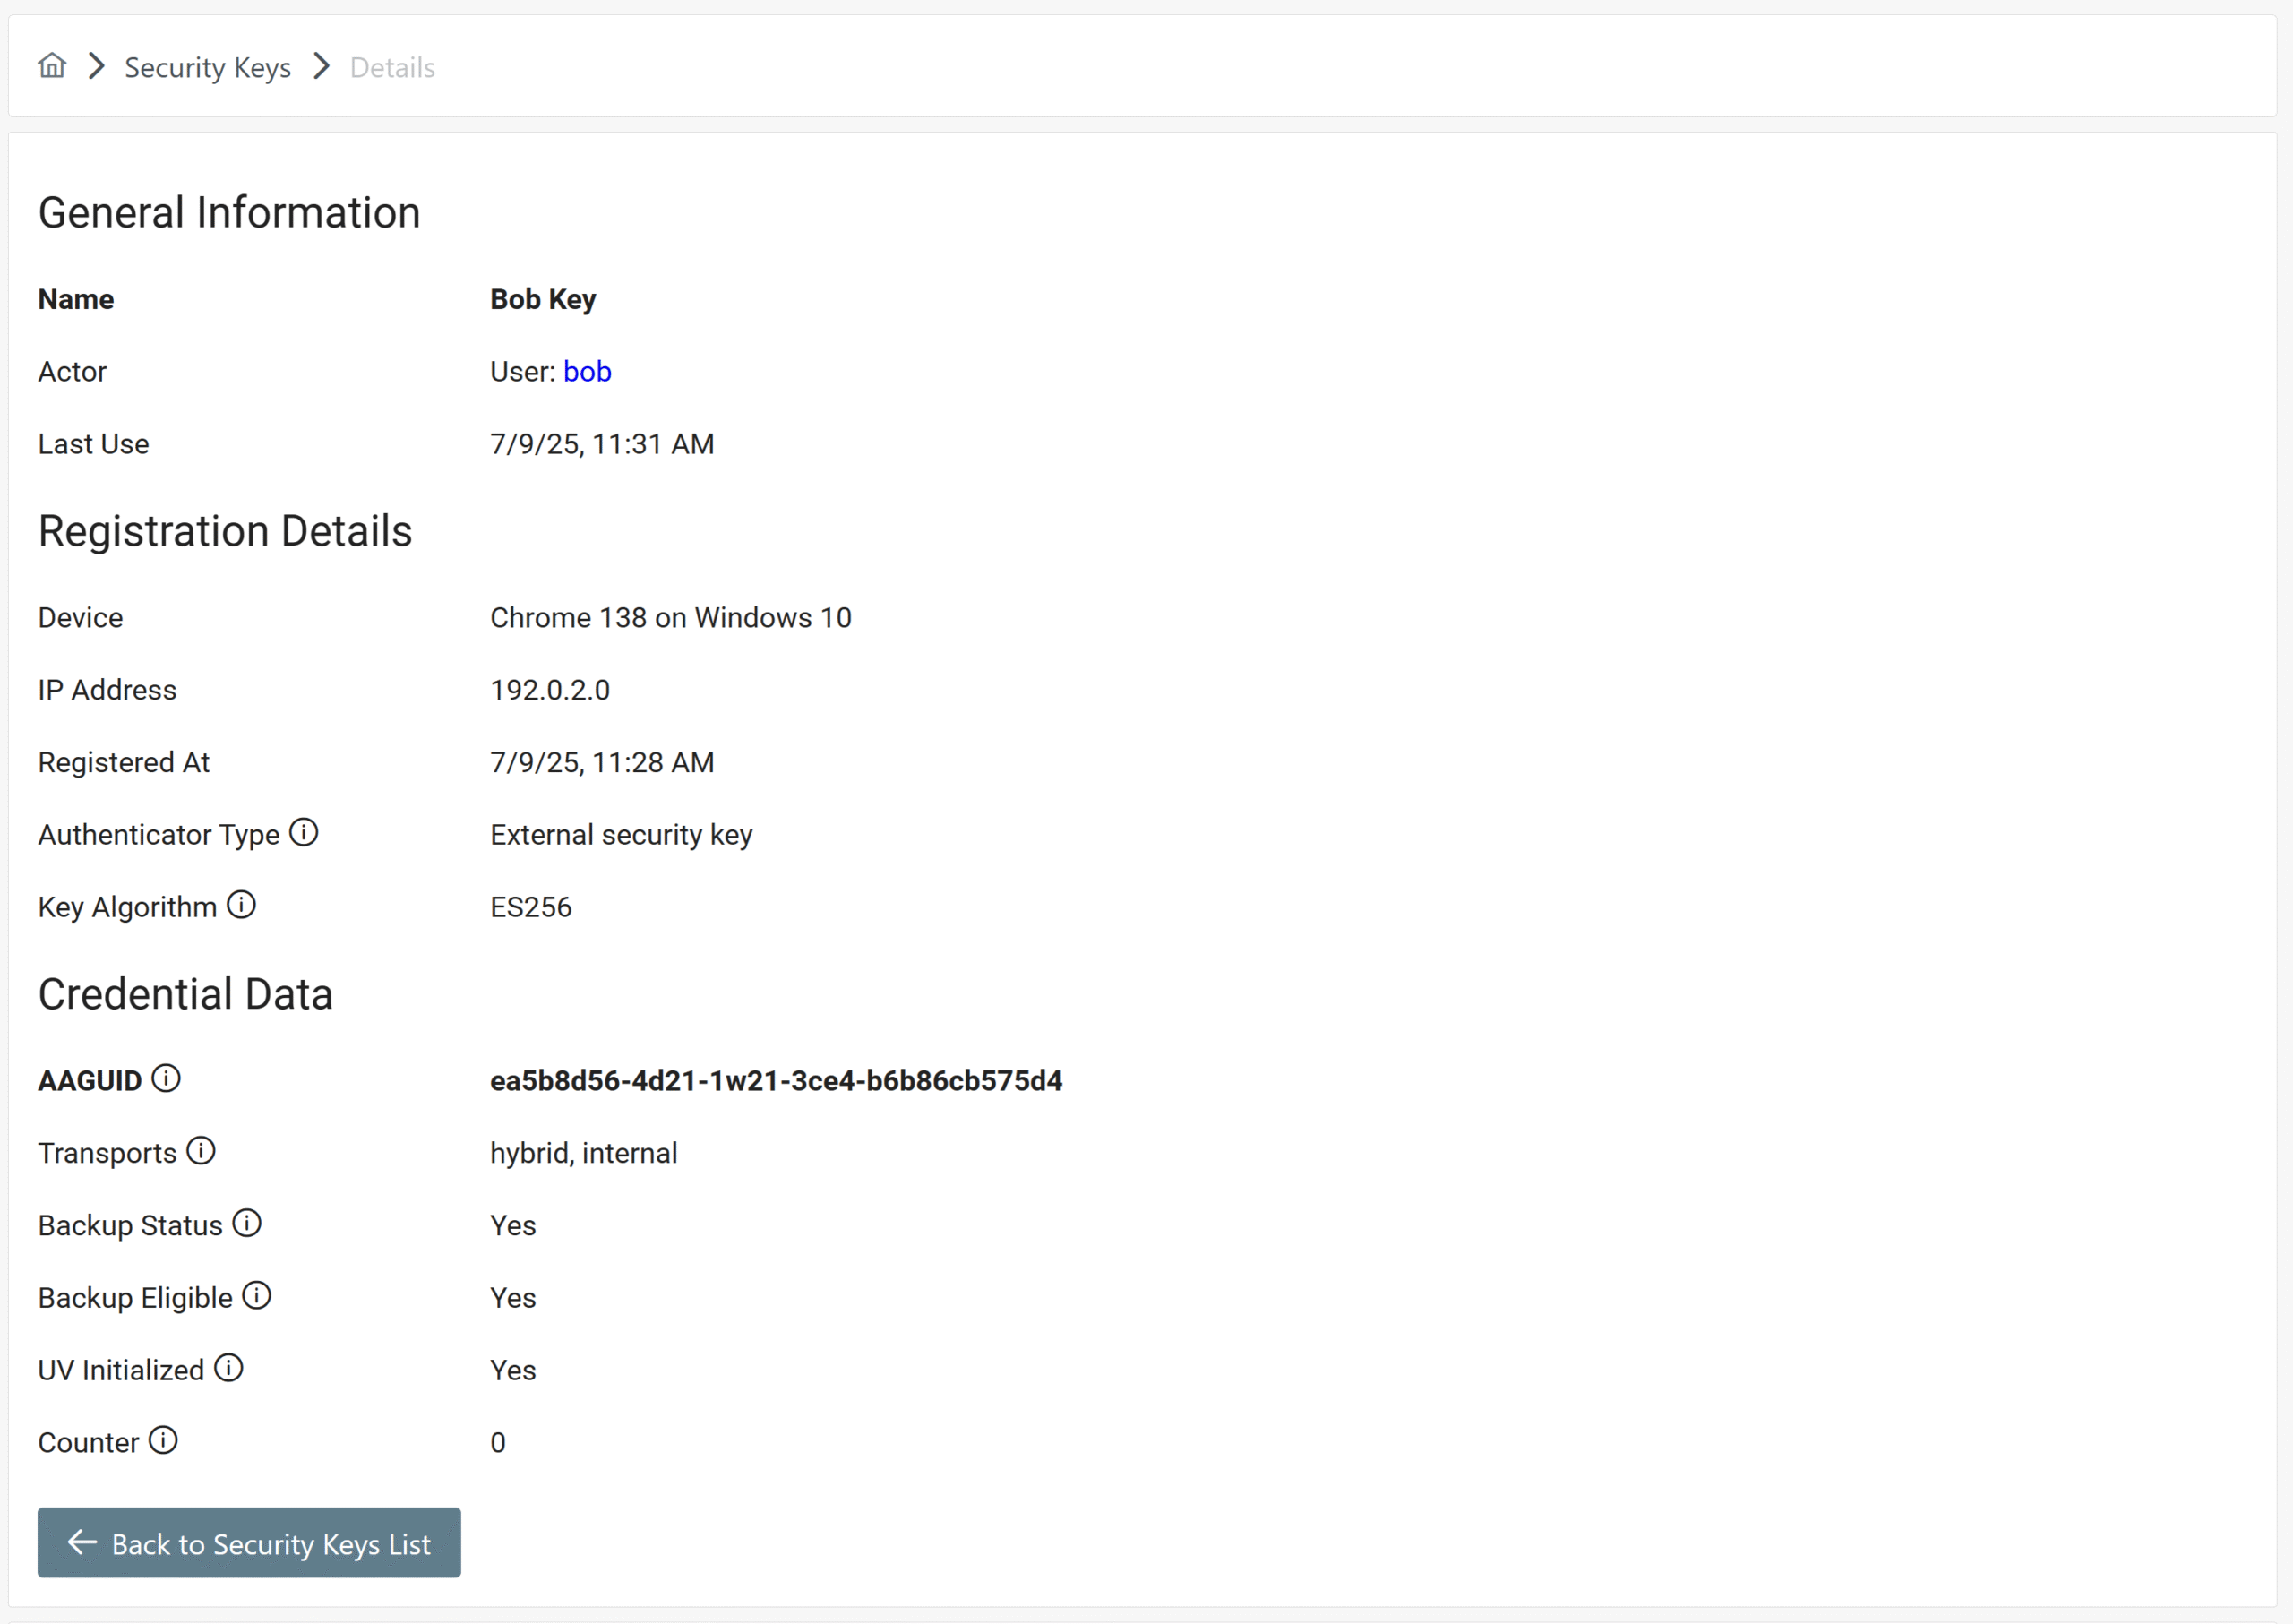Click Back to Security Keys List button
2293x1624 pixels.
[249, 1542]
